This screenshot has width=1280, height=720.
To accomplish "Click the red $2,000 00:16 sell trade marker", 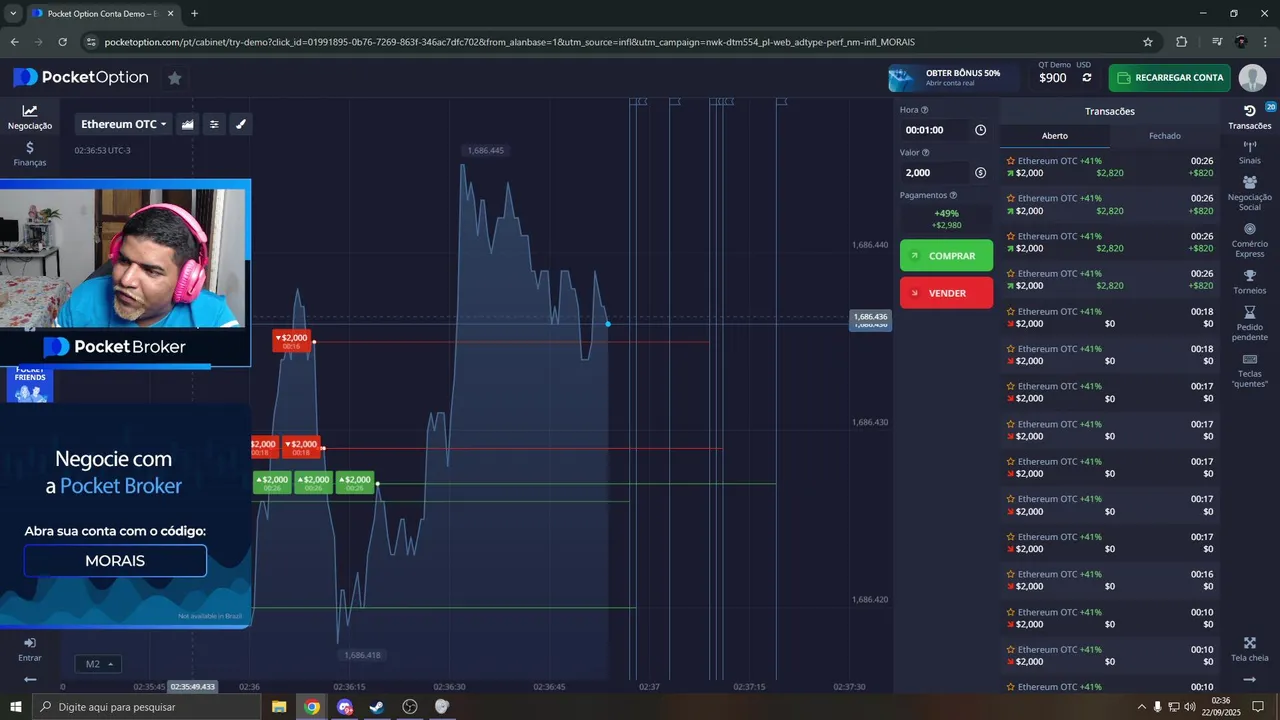I will 292,341.
